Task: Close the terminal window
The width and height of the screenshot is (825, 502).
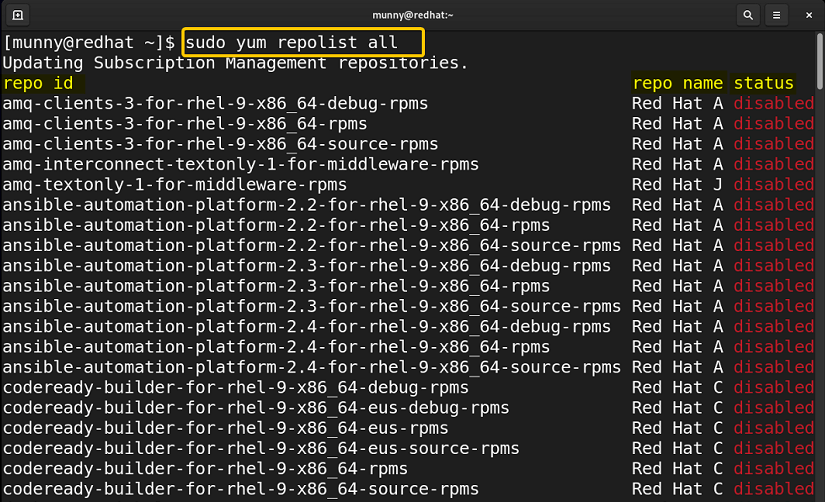Action: (x=809, y=15)
